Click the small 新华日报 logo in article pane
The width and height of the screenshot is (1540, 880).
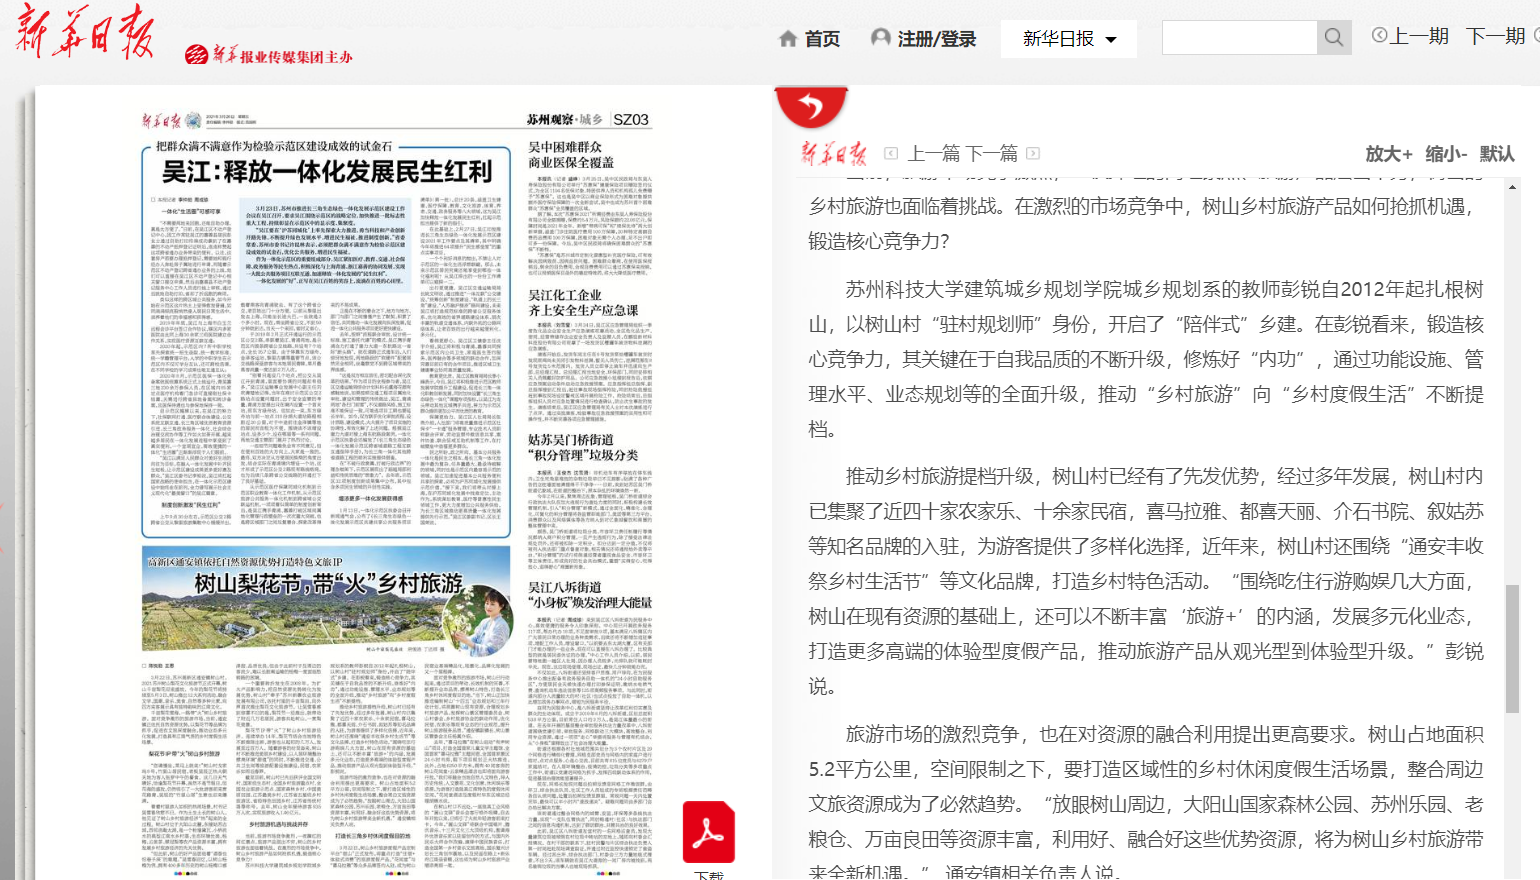[833, 153]
